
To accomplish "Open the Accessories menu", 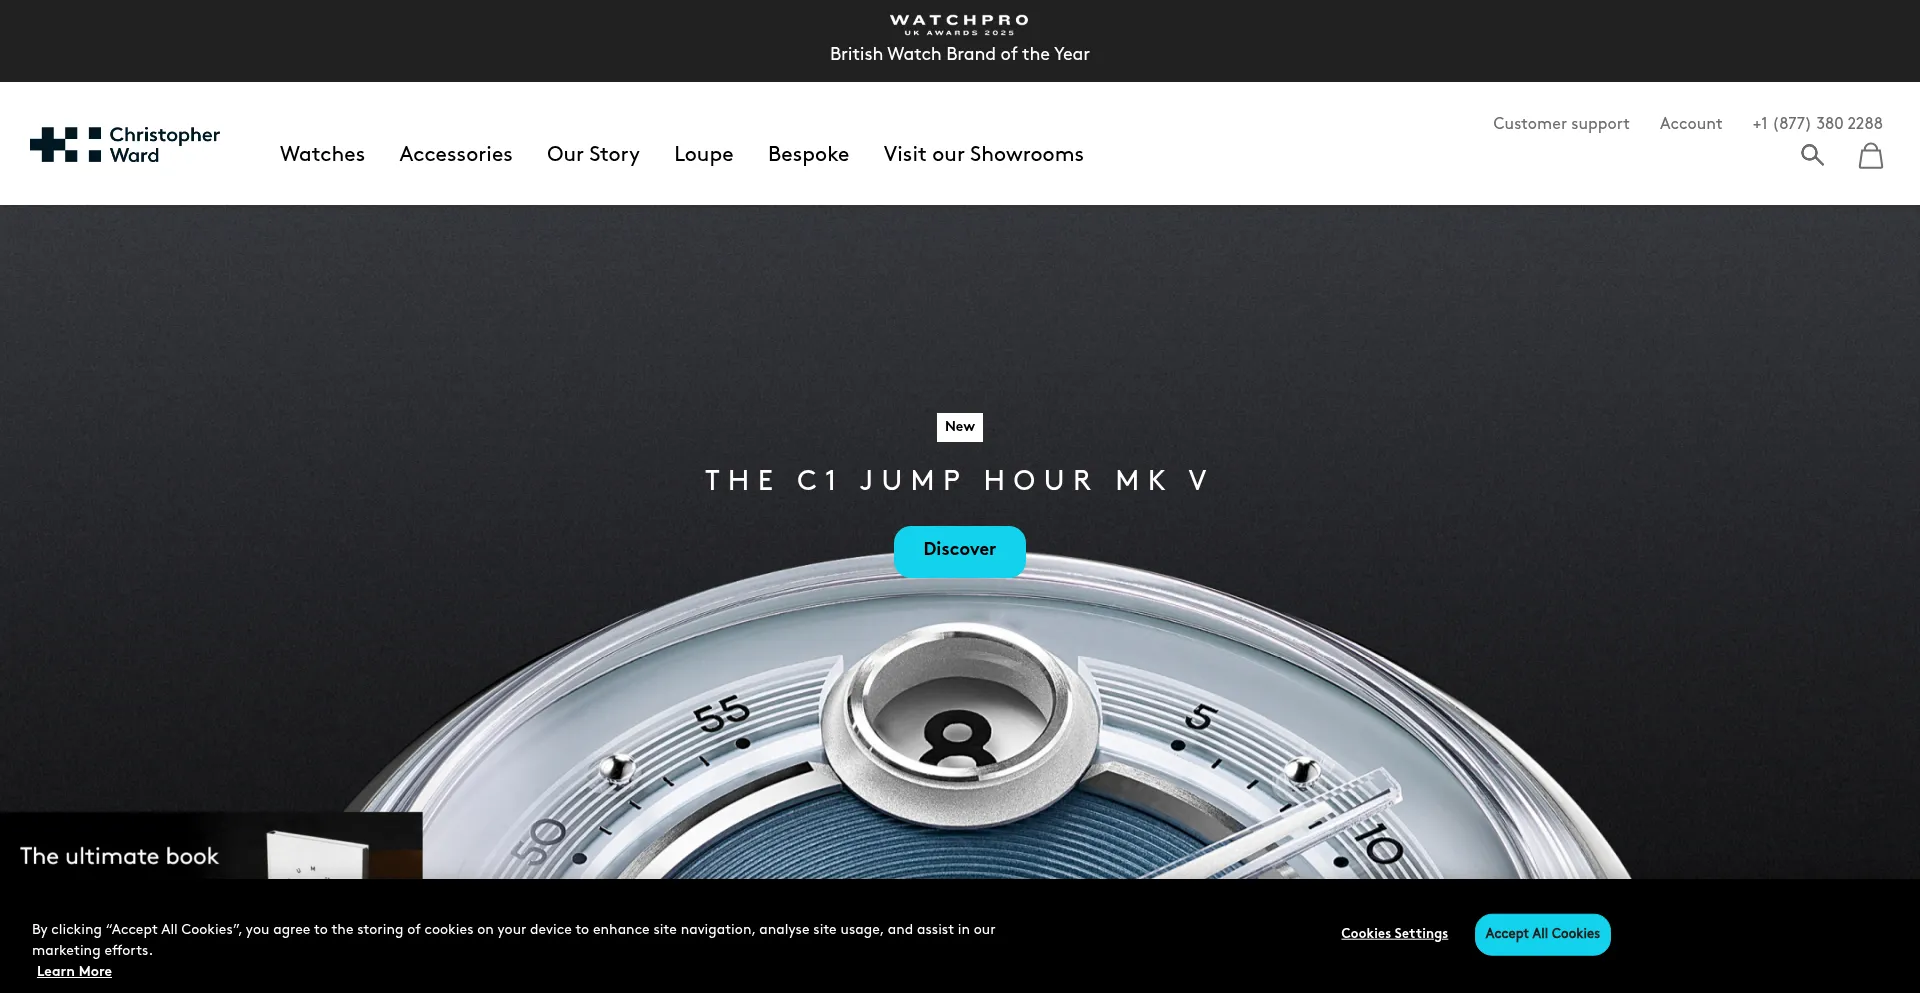I will click(x=455, y=154).
